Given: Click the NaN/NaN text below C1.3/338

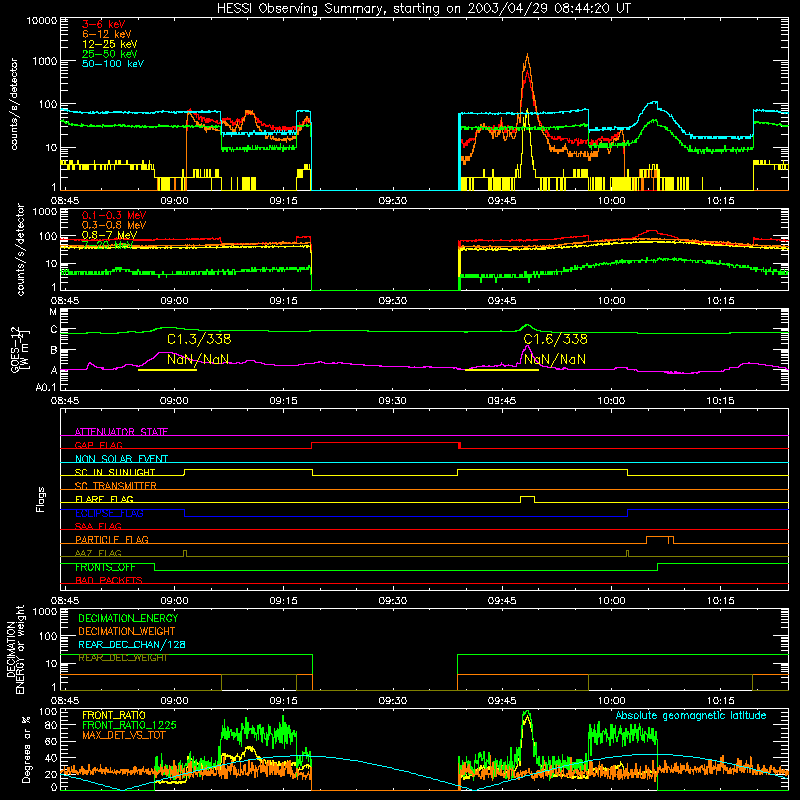Looking at the screenshot, I should (198, 359).
